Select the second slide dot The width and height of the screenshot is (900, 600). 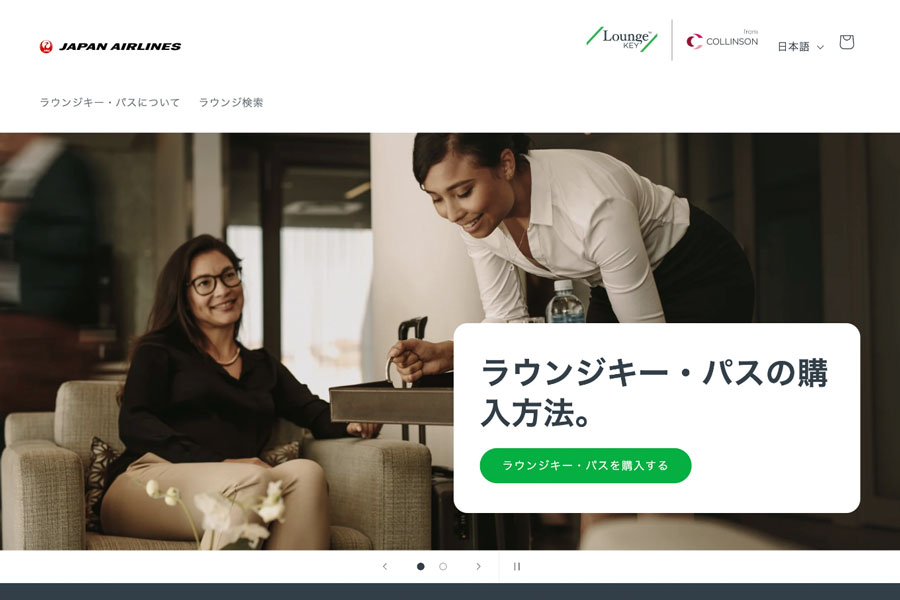(x=443, y=566)
